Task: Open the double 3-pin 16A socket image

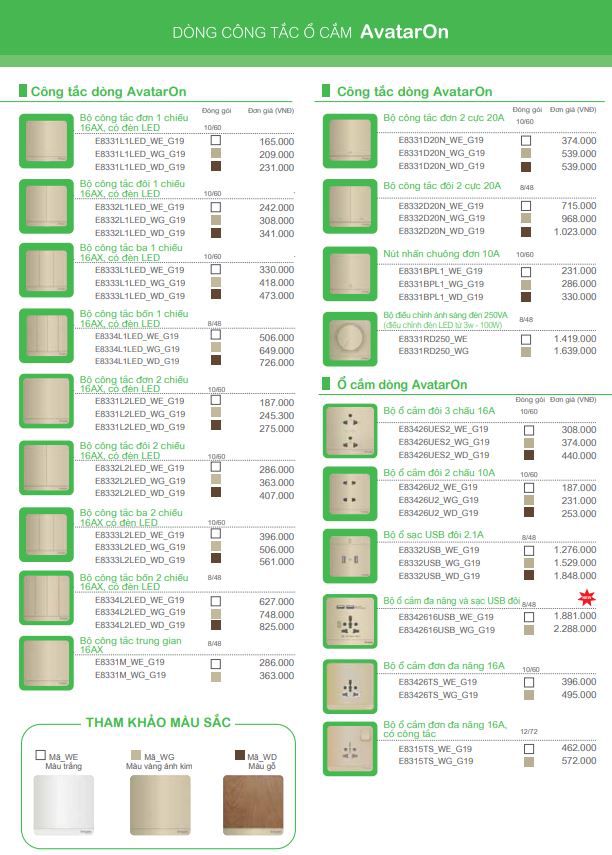Action: tap(350, 430)
